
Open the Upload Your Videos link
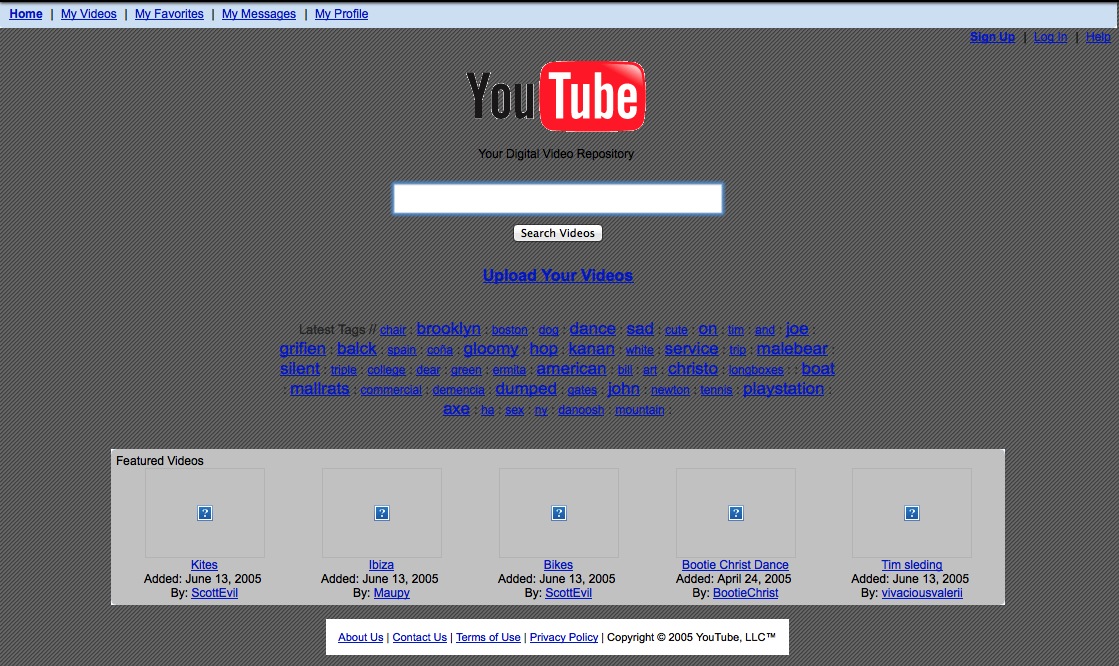click(x=557, y=276)
